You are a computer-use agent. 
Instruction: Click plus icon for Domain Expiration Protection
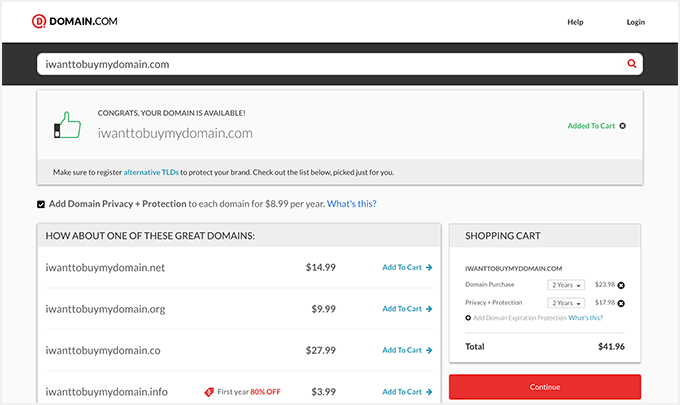tap(469, 318)
